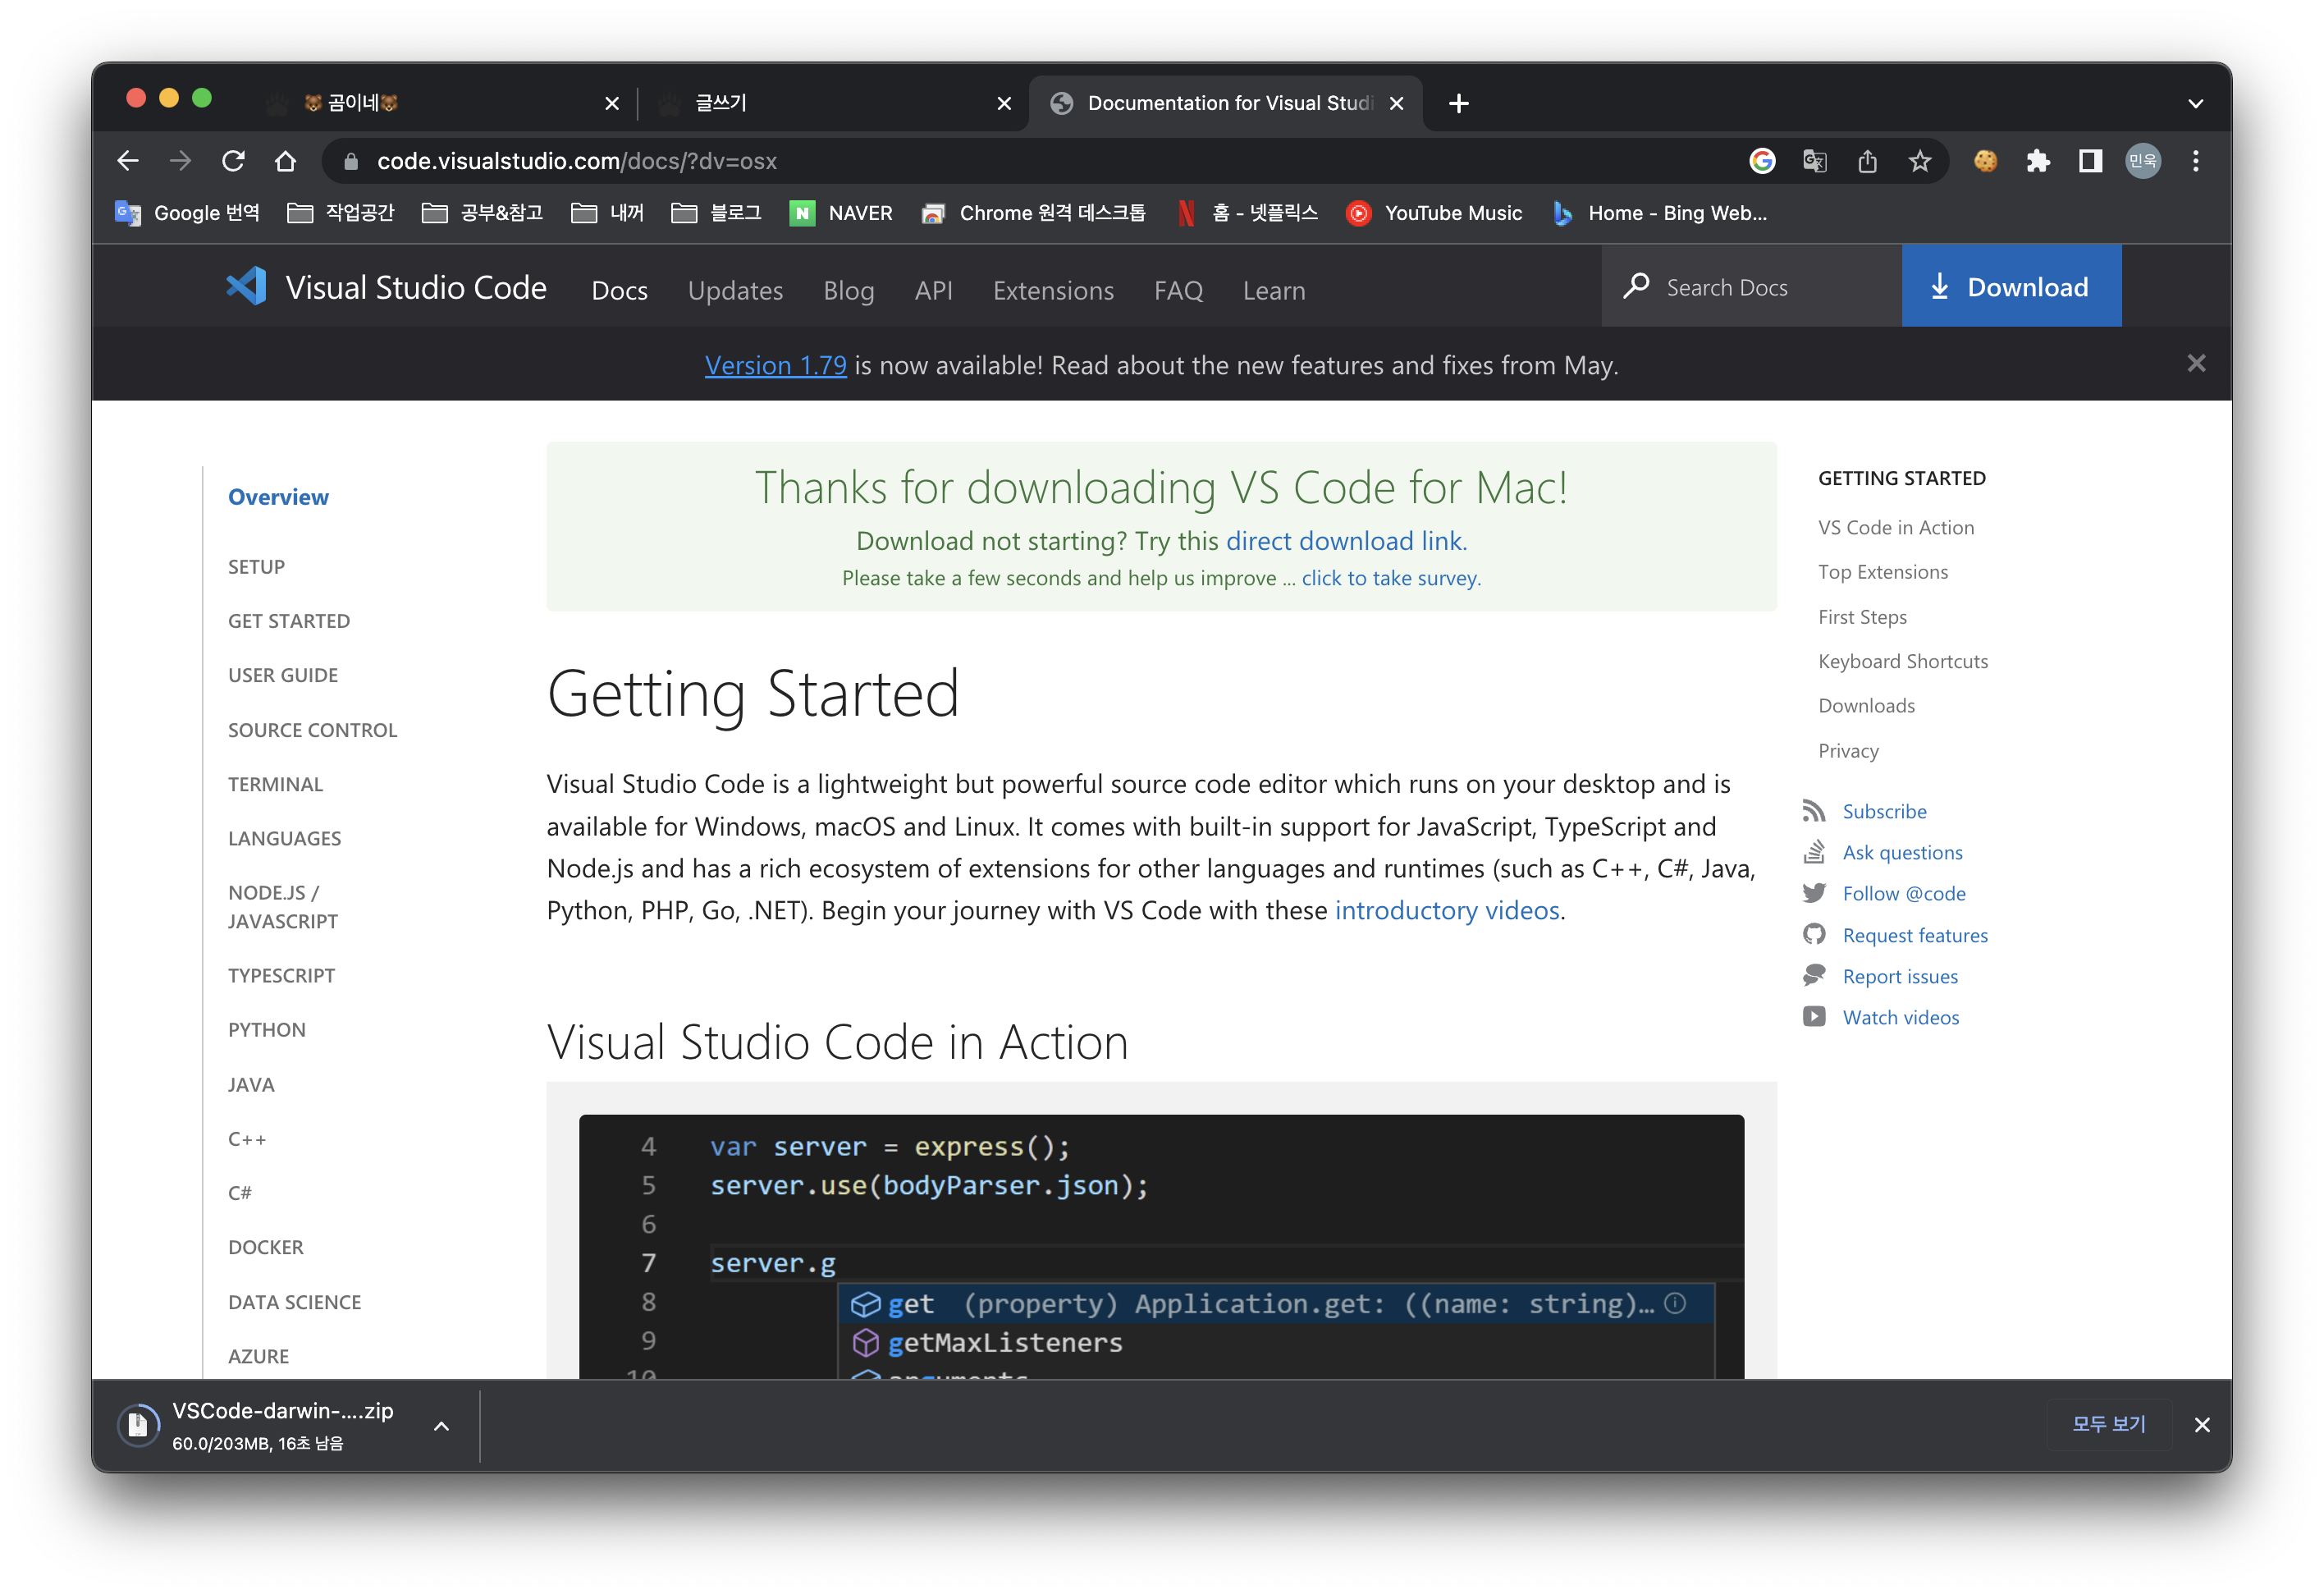The image size is (2324, 1594).
Task: Click the home button icon
Action: click(x=286, y=161)
